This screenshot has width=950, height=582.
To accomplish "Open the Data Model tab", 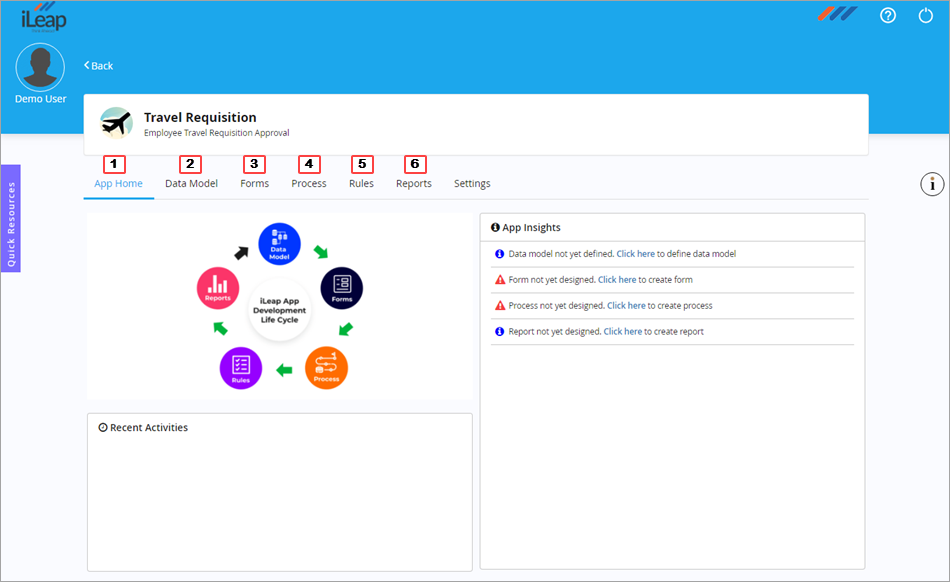I will pos(191,184).
